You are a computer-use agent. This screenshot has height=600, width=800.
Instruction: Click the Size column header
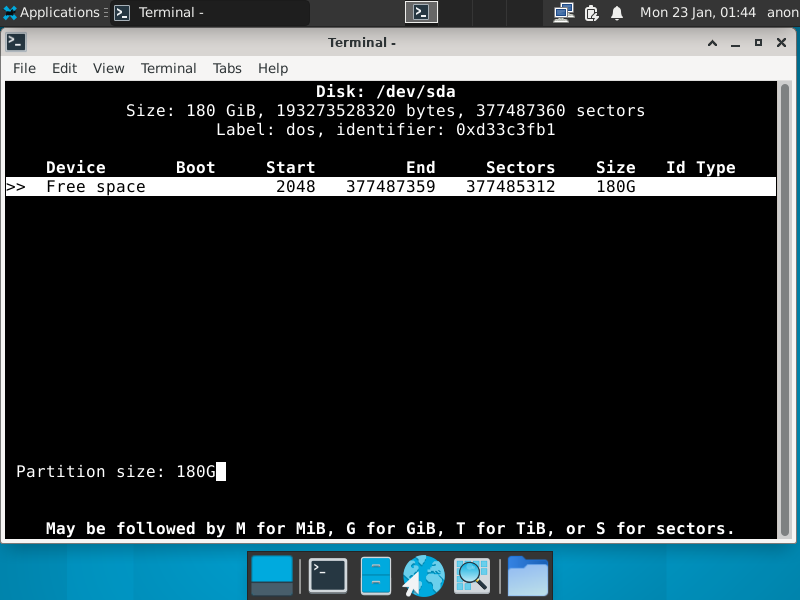[616, 167]
